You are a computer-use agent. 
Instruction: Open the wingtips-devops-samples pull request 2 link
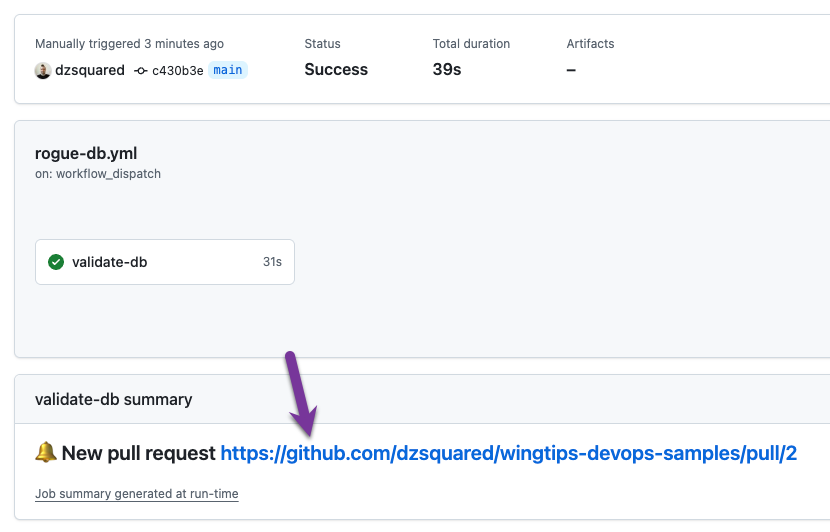tap(508, 453)
